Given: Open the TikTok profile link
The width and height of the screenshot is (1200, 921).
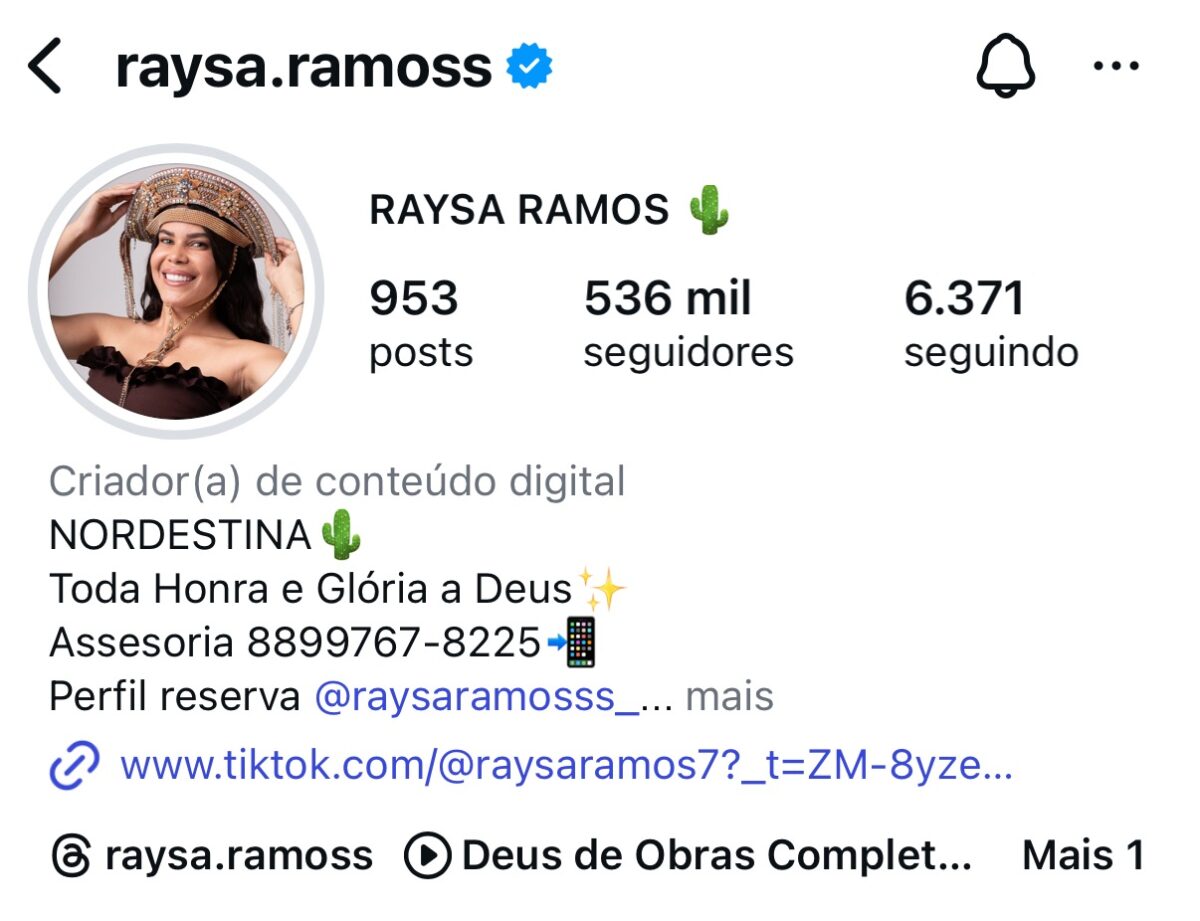Looking at the screenshot, I should coord(566,766).
